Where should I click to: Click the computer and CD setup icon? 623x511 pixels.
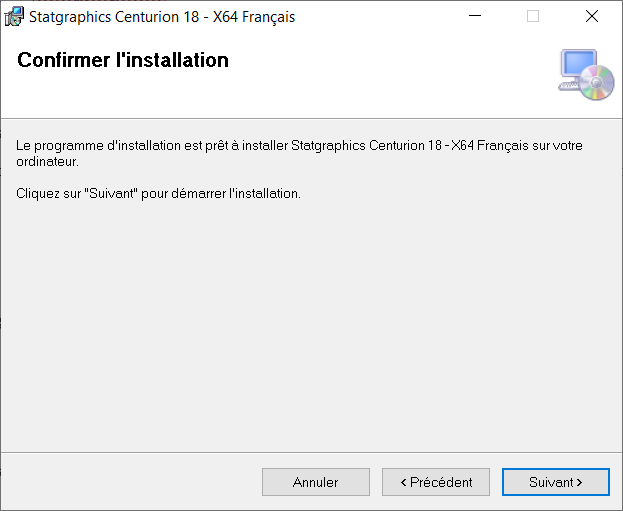tap(586, 74)
